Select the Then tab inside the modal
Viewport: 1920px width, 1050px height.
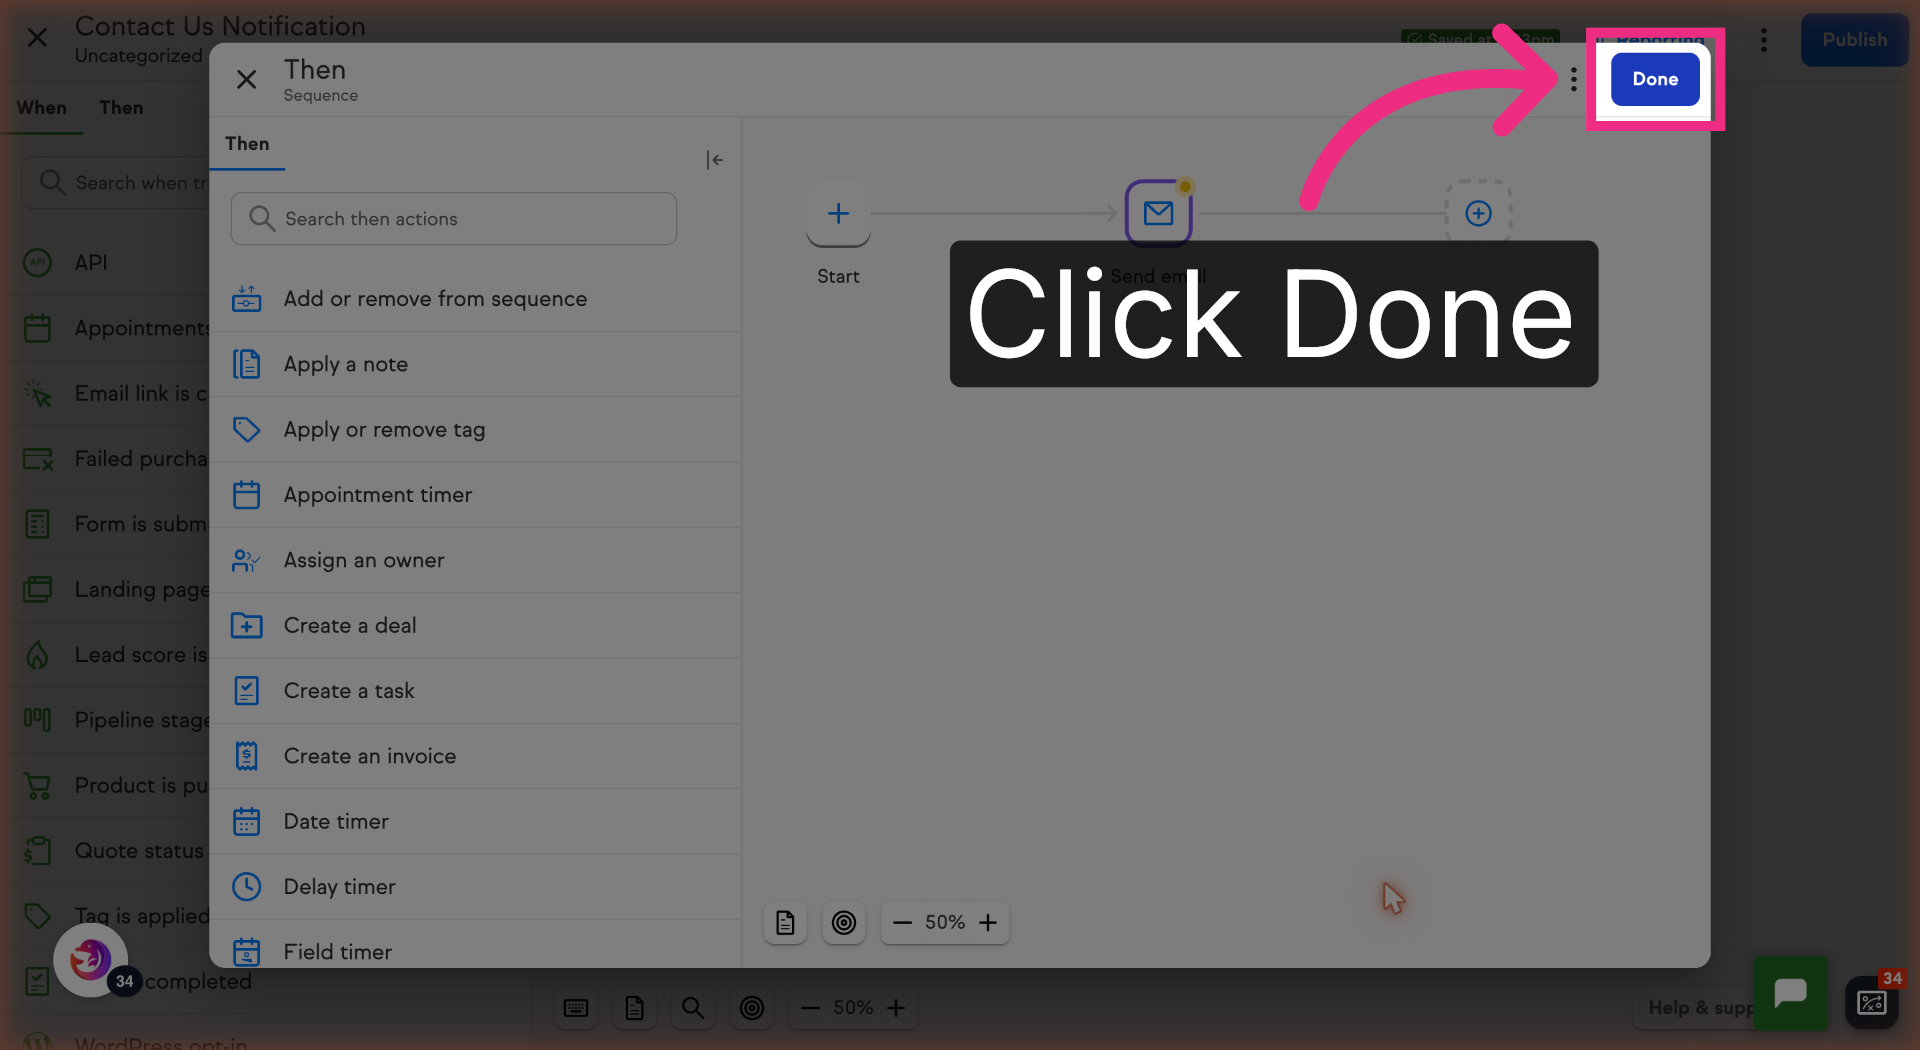coord(247,144)
